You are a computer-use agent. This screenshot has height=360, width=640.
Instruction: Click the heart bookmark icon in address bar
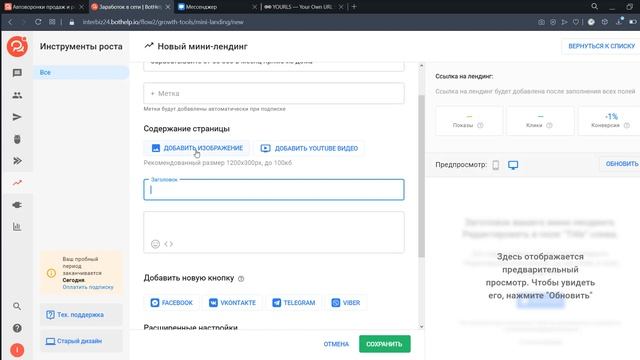(x=576, y=22)
